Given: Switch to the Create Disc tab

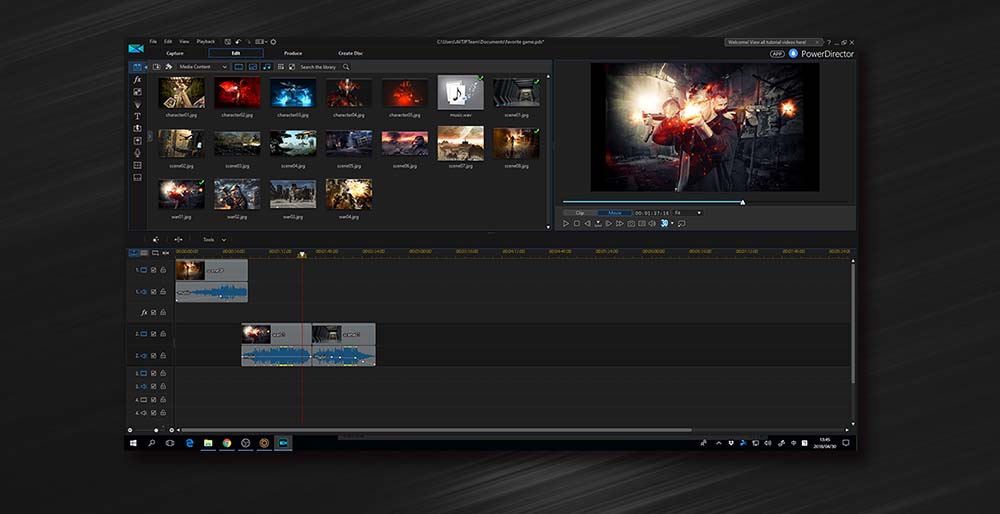Looking at the screenshot, I should click(x=350, y=54).
